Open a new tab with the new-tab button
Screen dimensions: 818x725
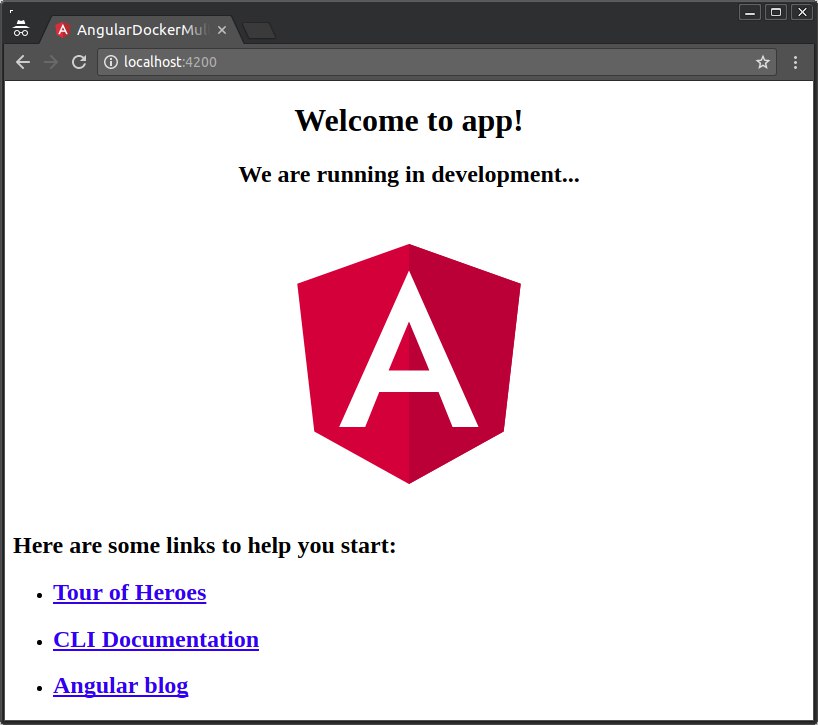(259, 31)
